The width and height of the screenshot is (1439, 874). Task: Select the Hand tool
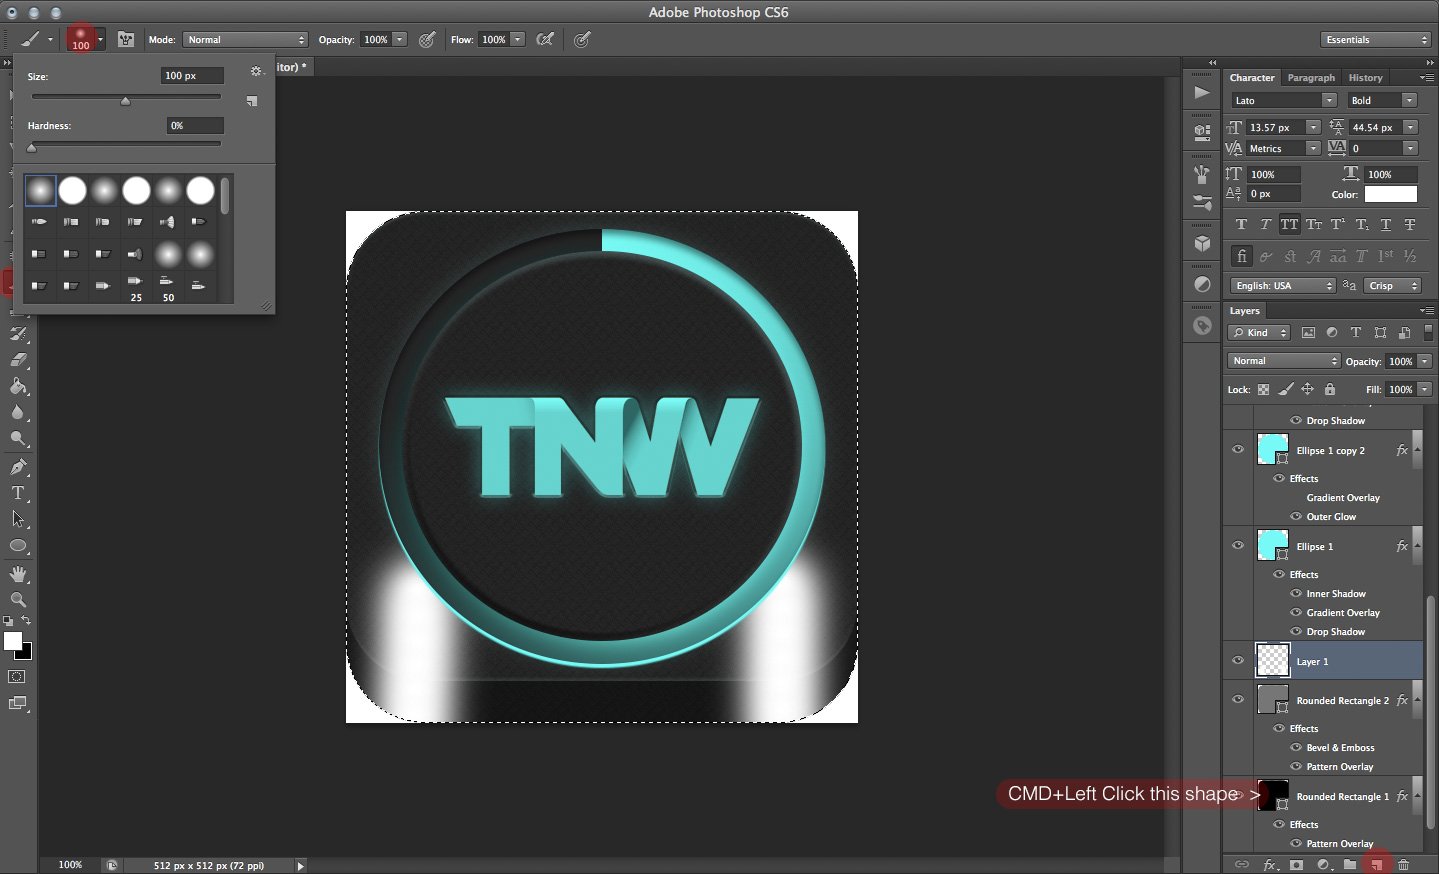[18, 574]
